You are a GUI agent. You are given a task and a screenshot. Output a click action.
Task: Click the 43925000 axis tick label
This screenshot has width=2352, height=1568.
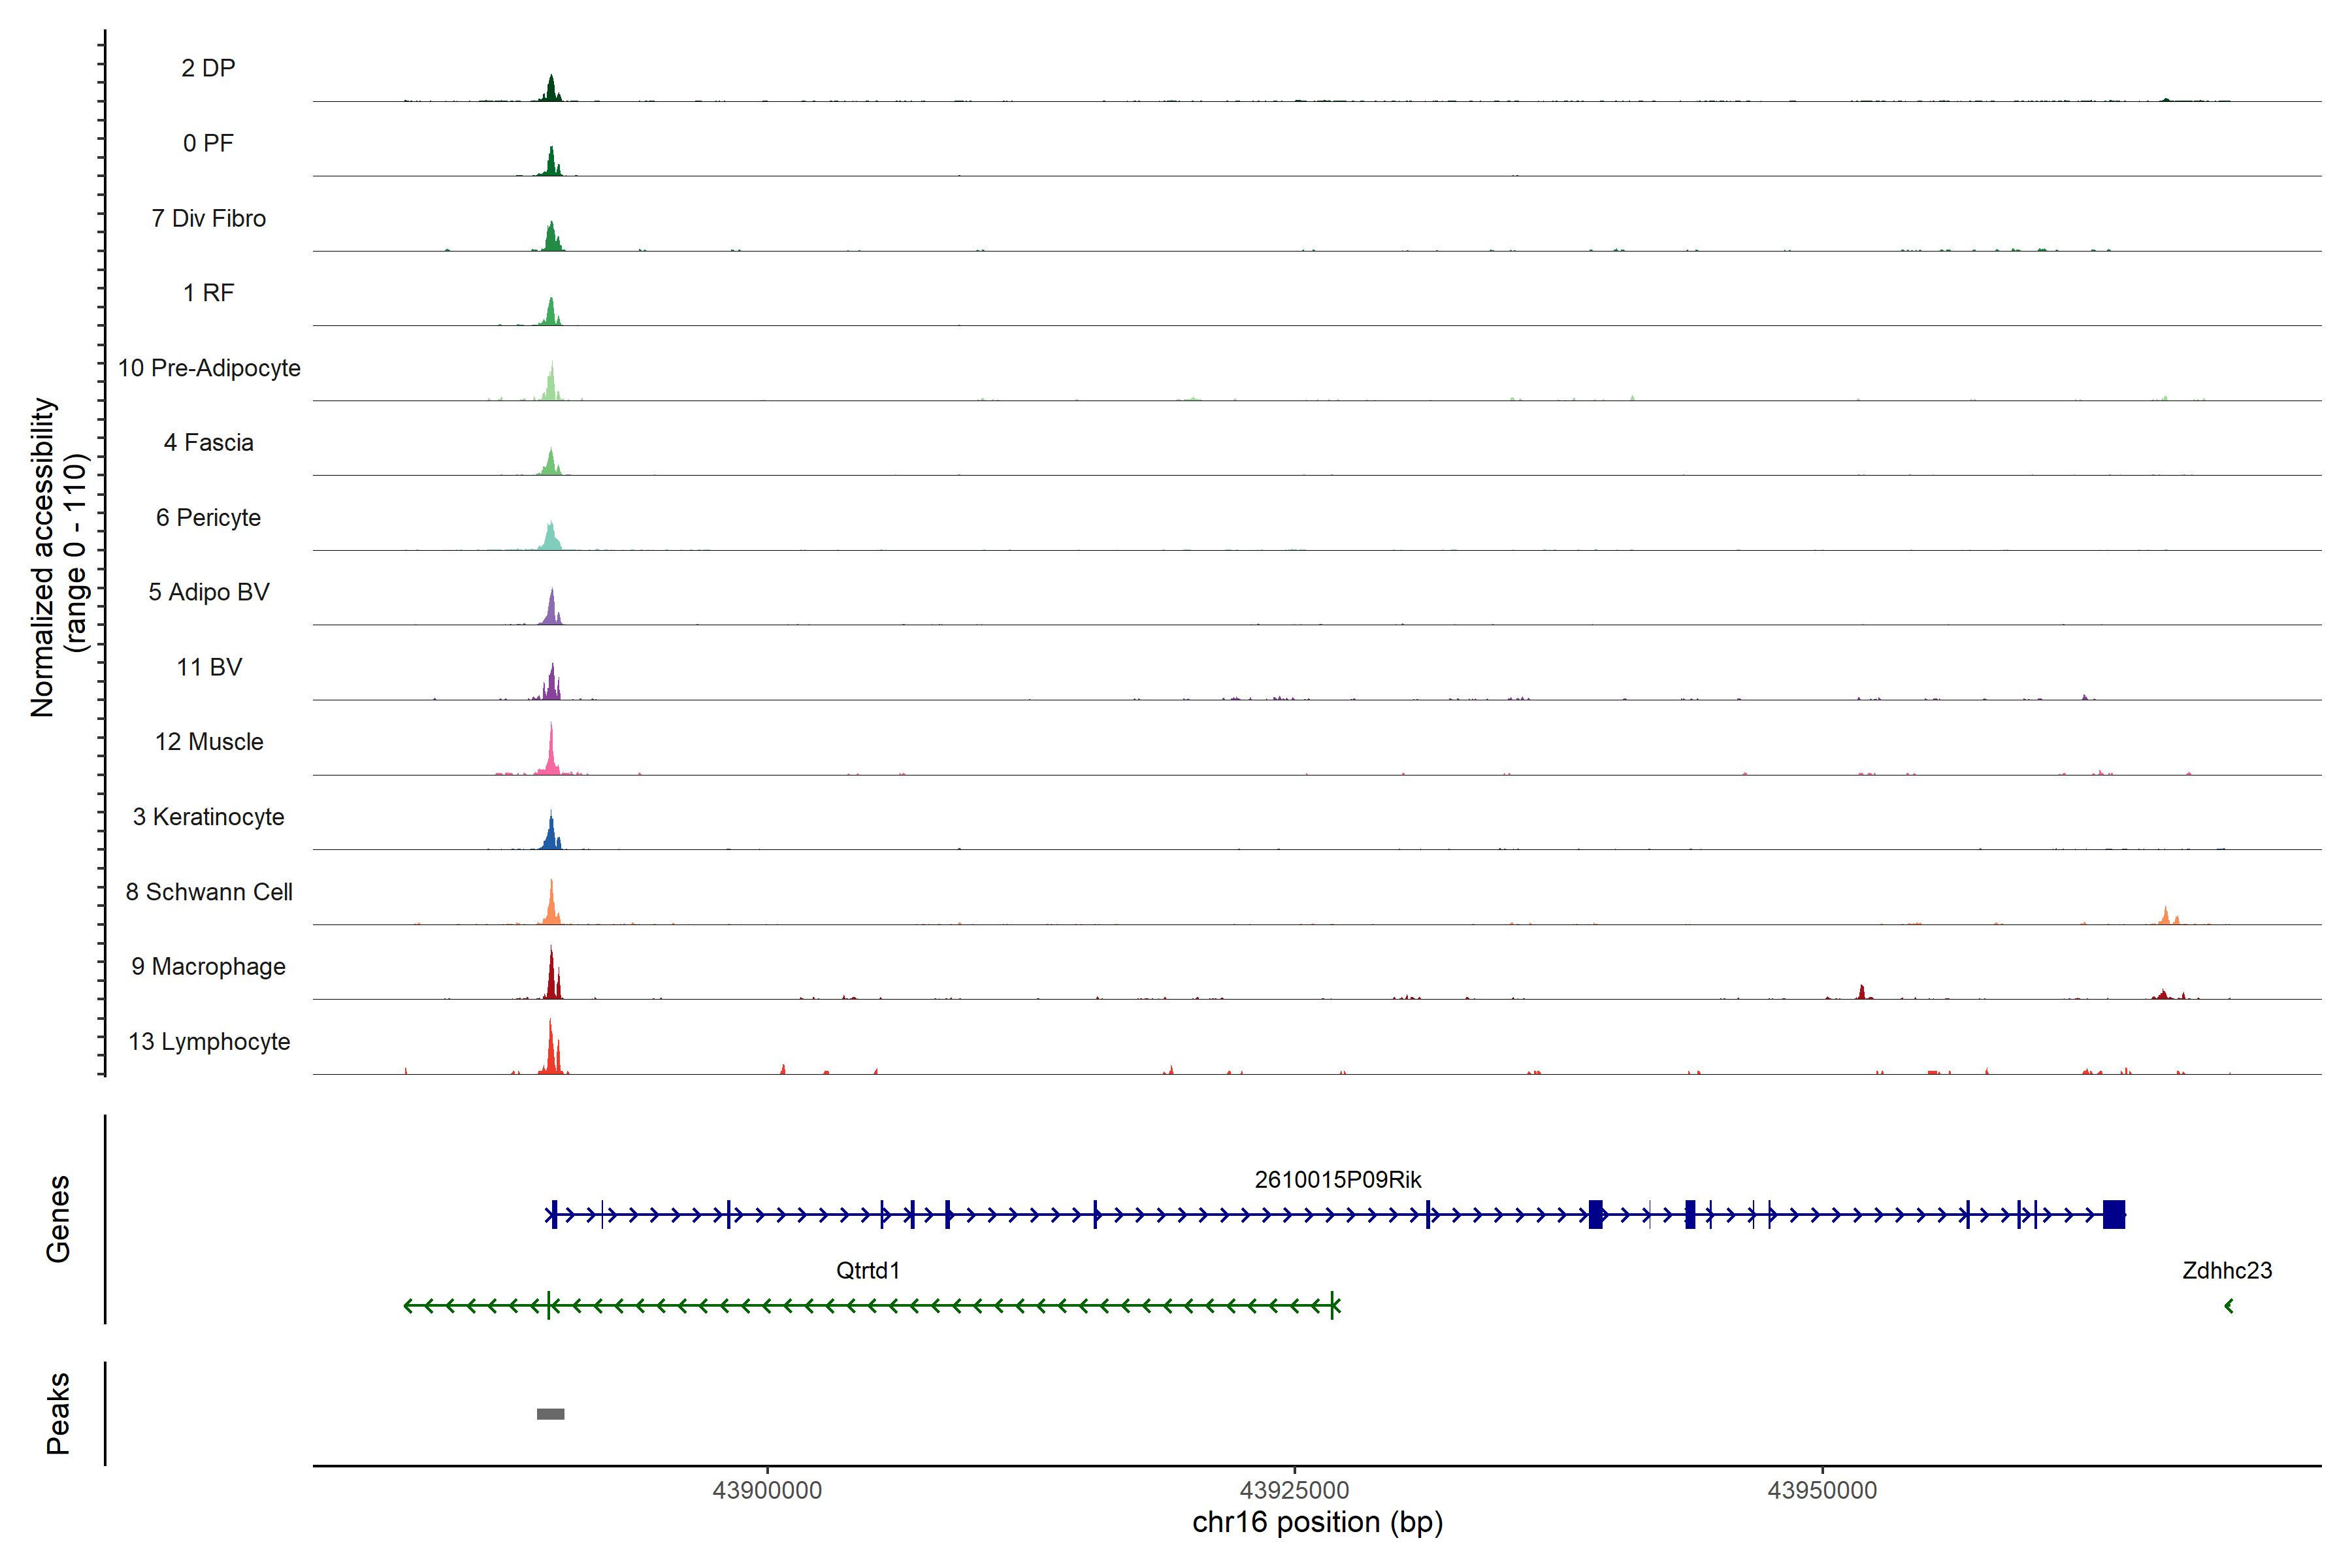pos(1294,1490)
